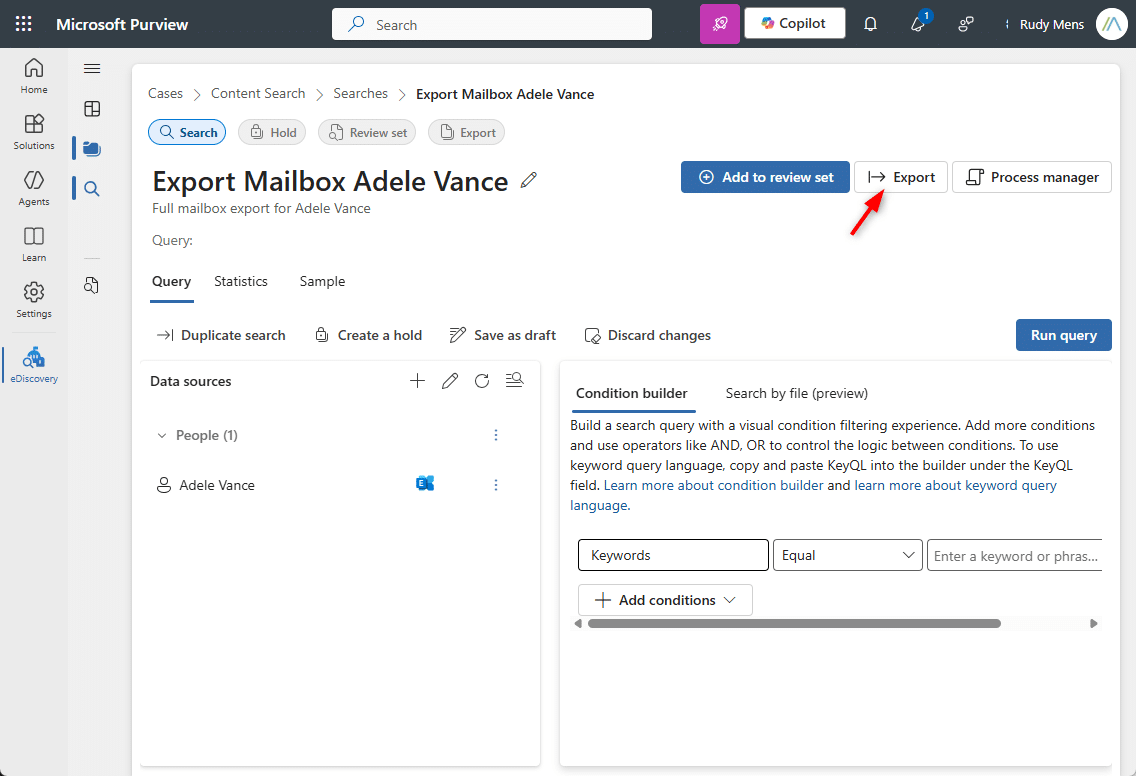Open Learn more about condition builder link
The image size is (1136, 776).
pyautogui.click(x=714, y=485)
